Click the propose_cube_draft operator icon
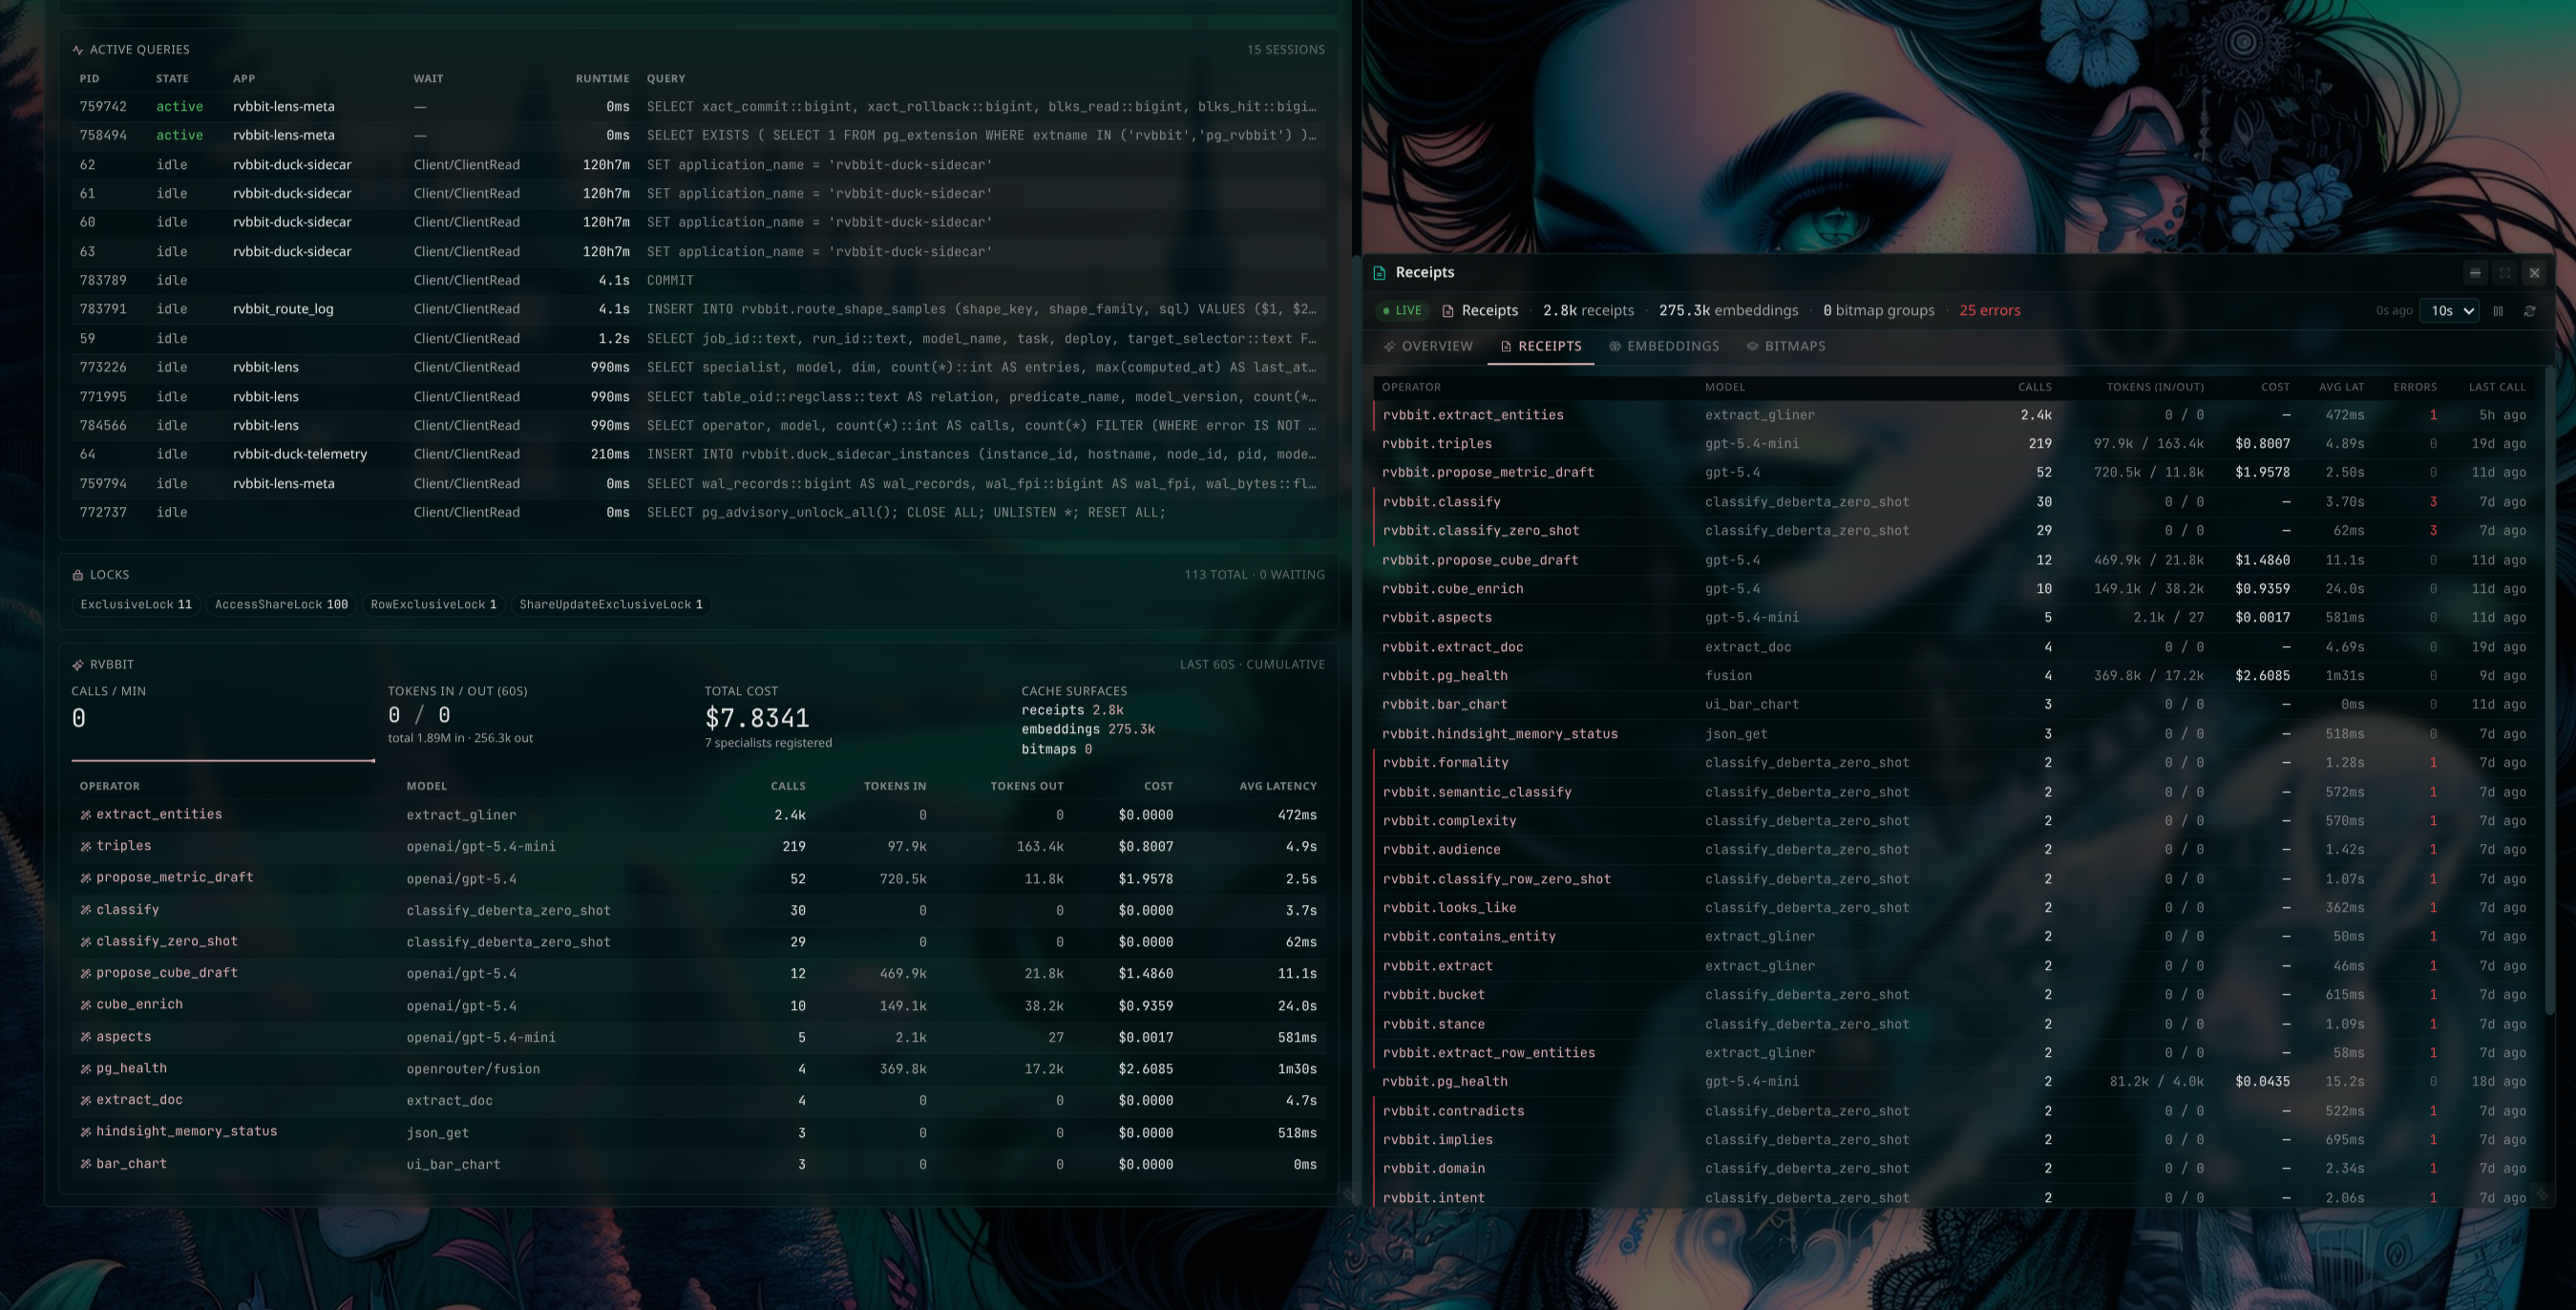 [x=86, y=973]
